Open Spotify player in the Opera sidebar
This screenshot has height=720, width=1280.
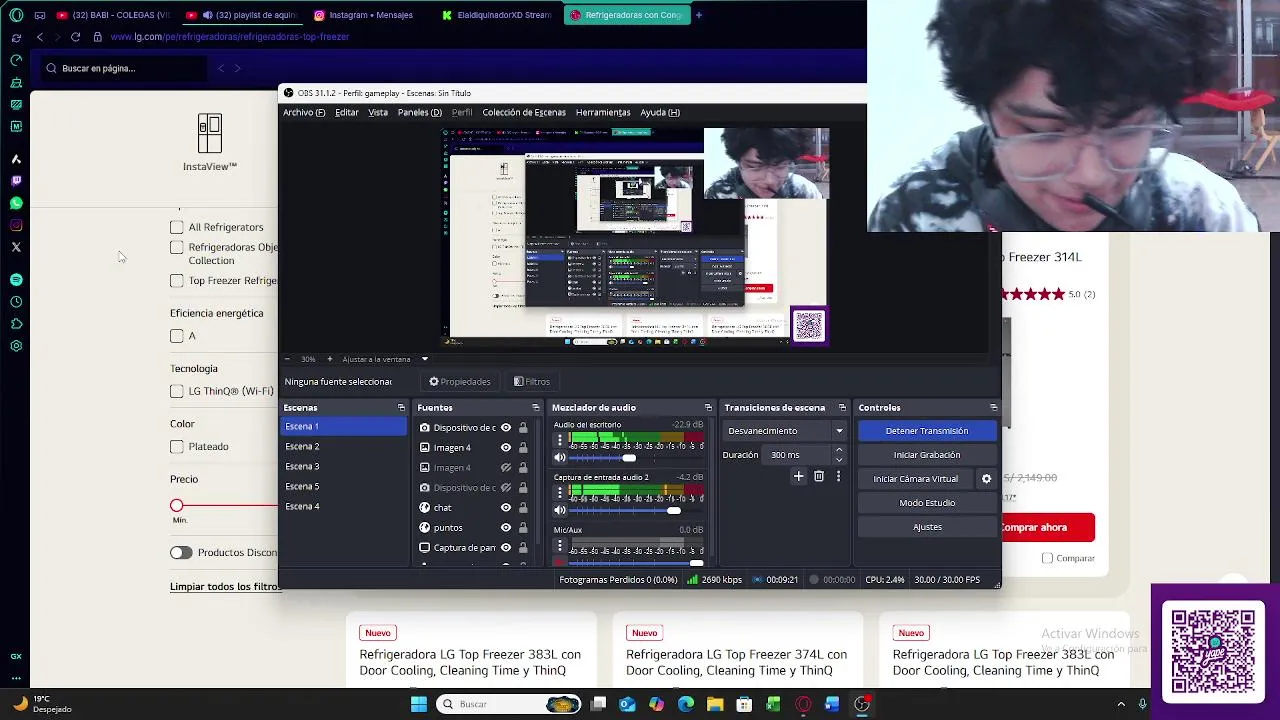tap(16, 280)
